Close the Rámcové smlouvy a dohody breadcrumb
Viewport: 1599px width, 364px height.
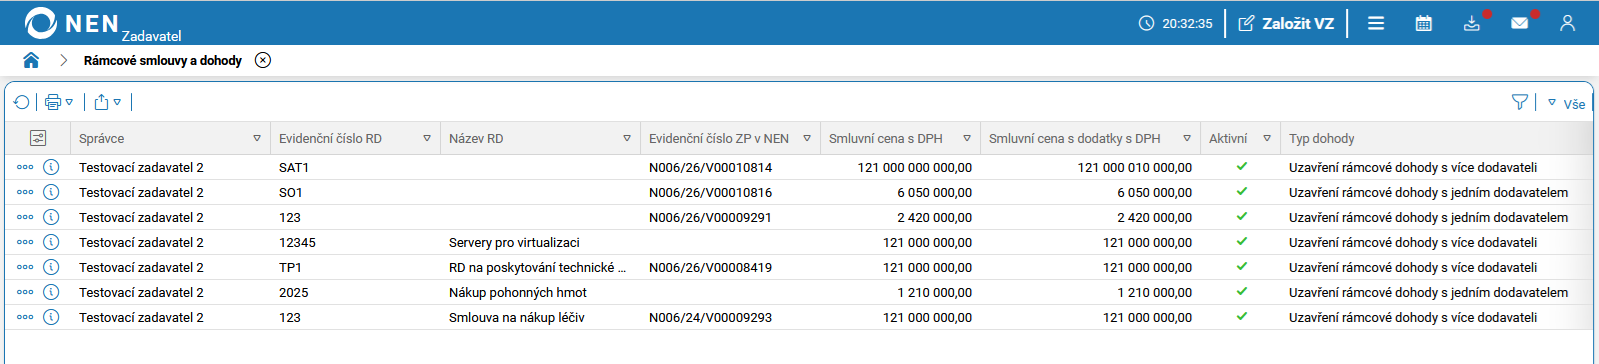click(263, 60)
